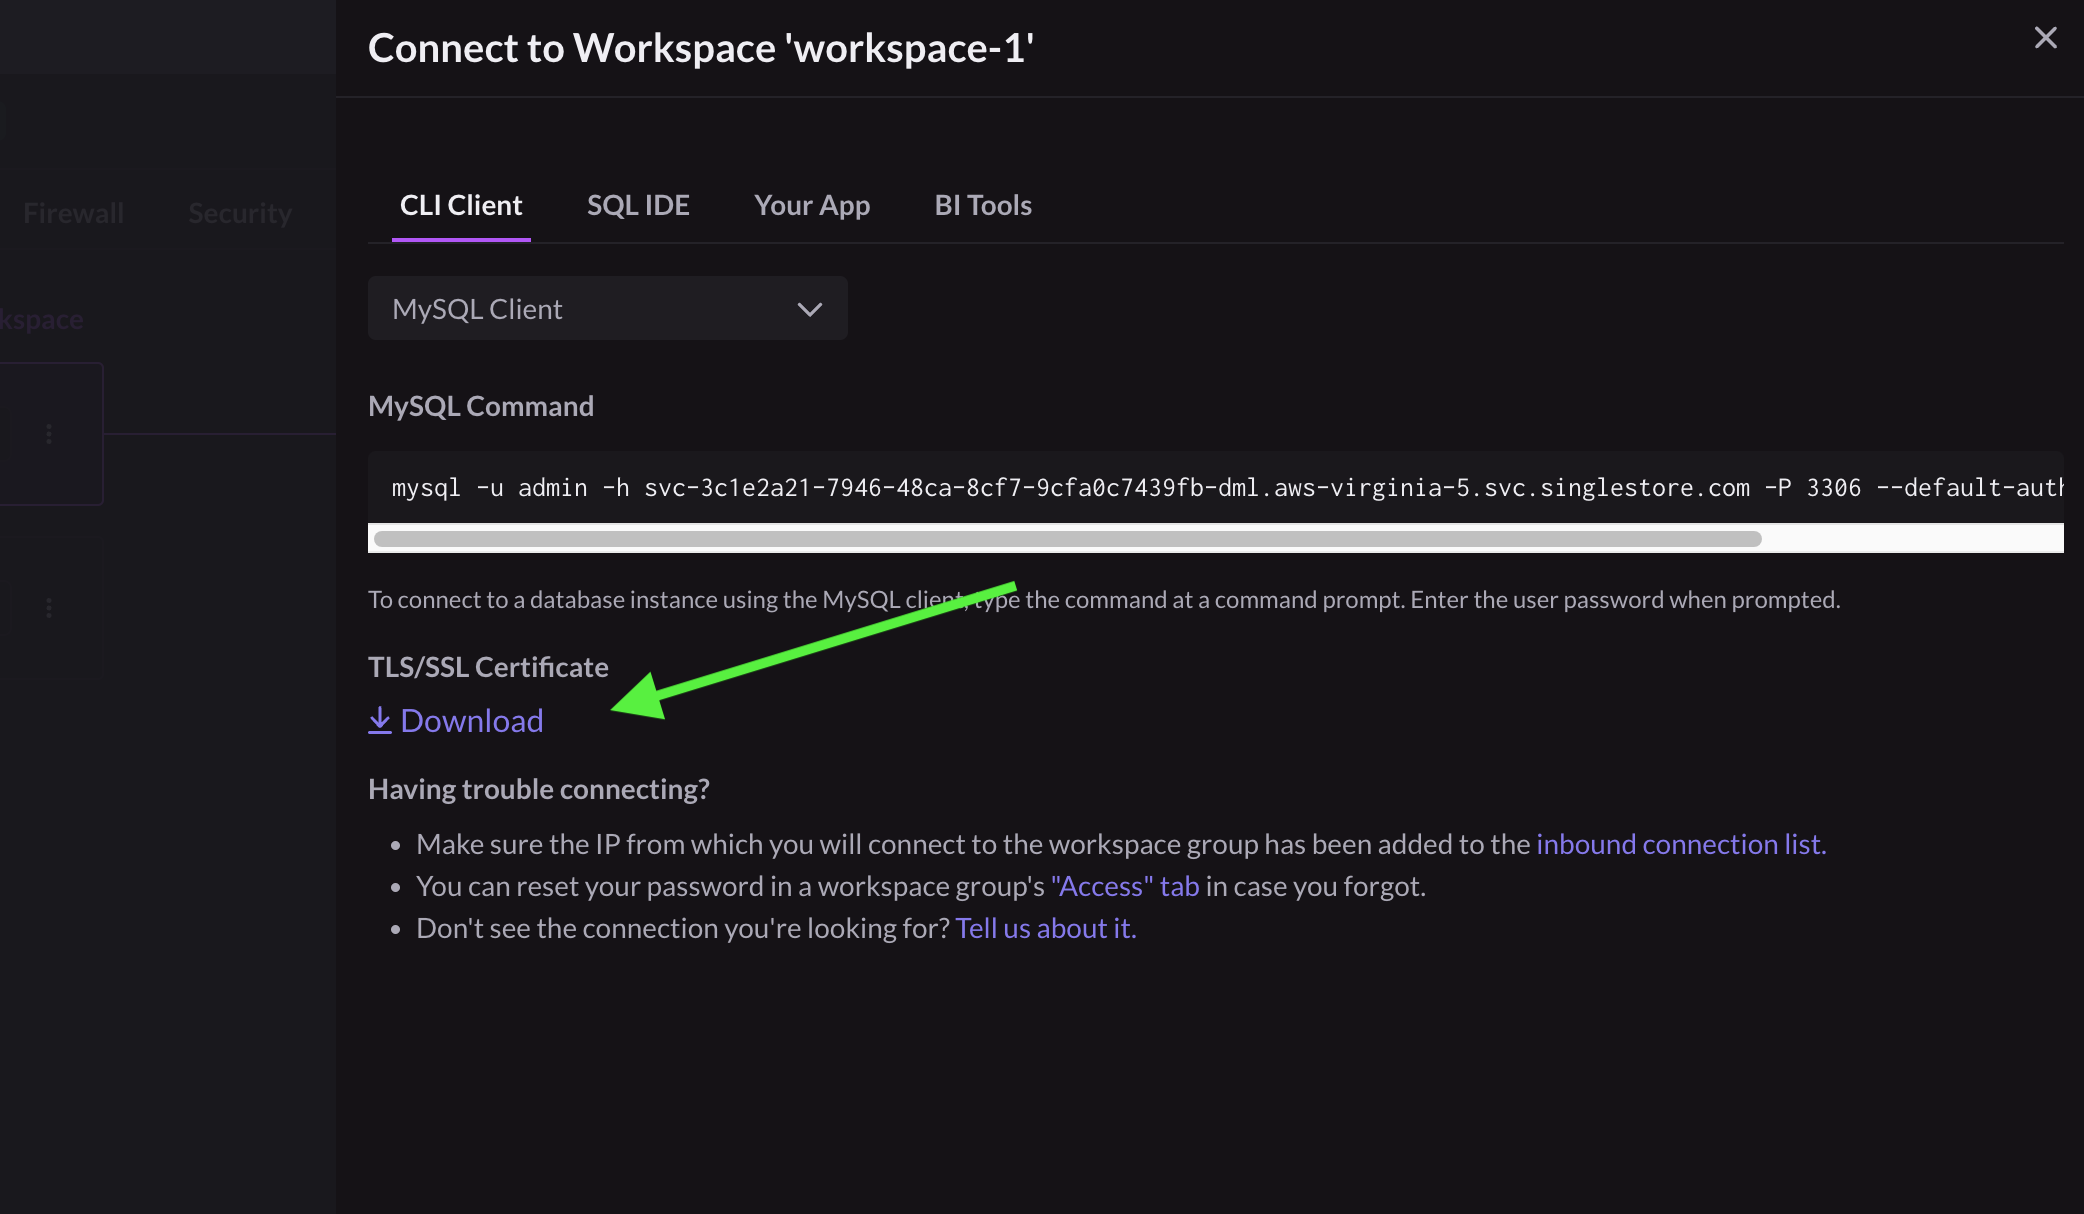
Task: Click the horizontal scrollbar in command box
Action: tap(1067, 538)
